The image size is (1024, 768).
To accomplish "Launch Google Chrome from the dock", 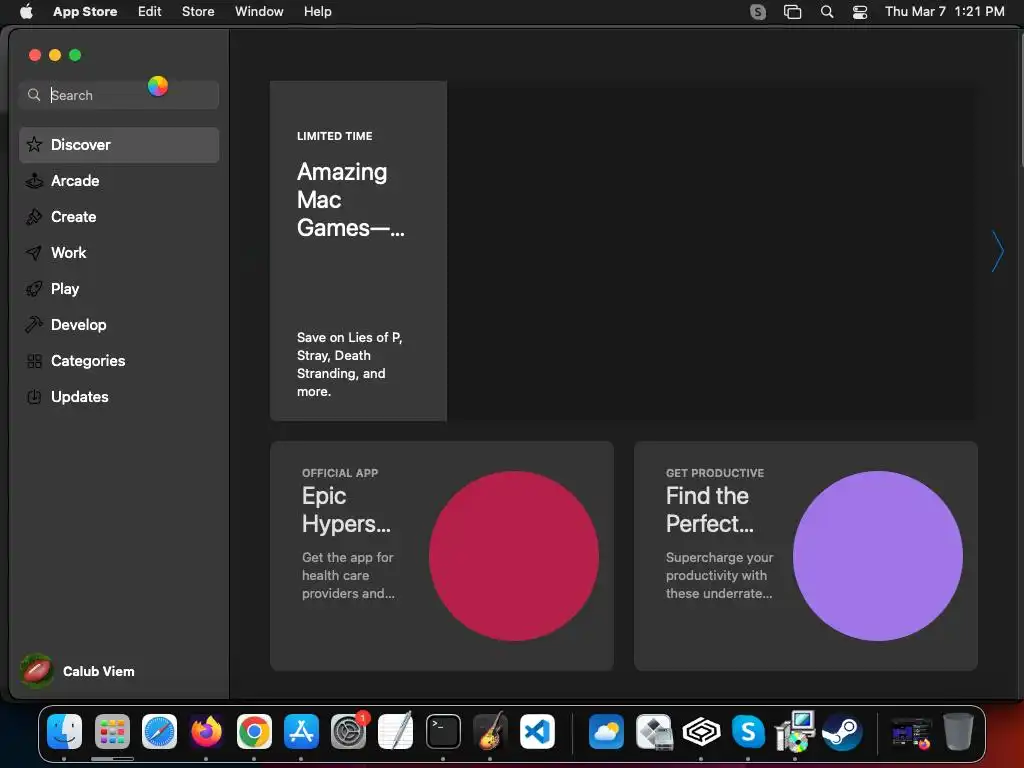I will tap(254, 731).
